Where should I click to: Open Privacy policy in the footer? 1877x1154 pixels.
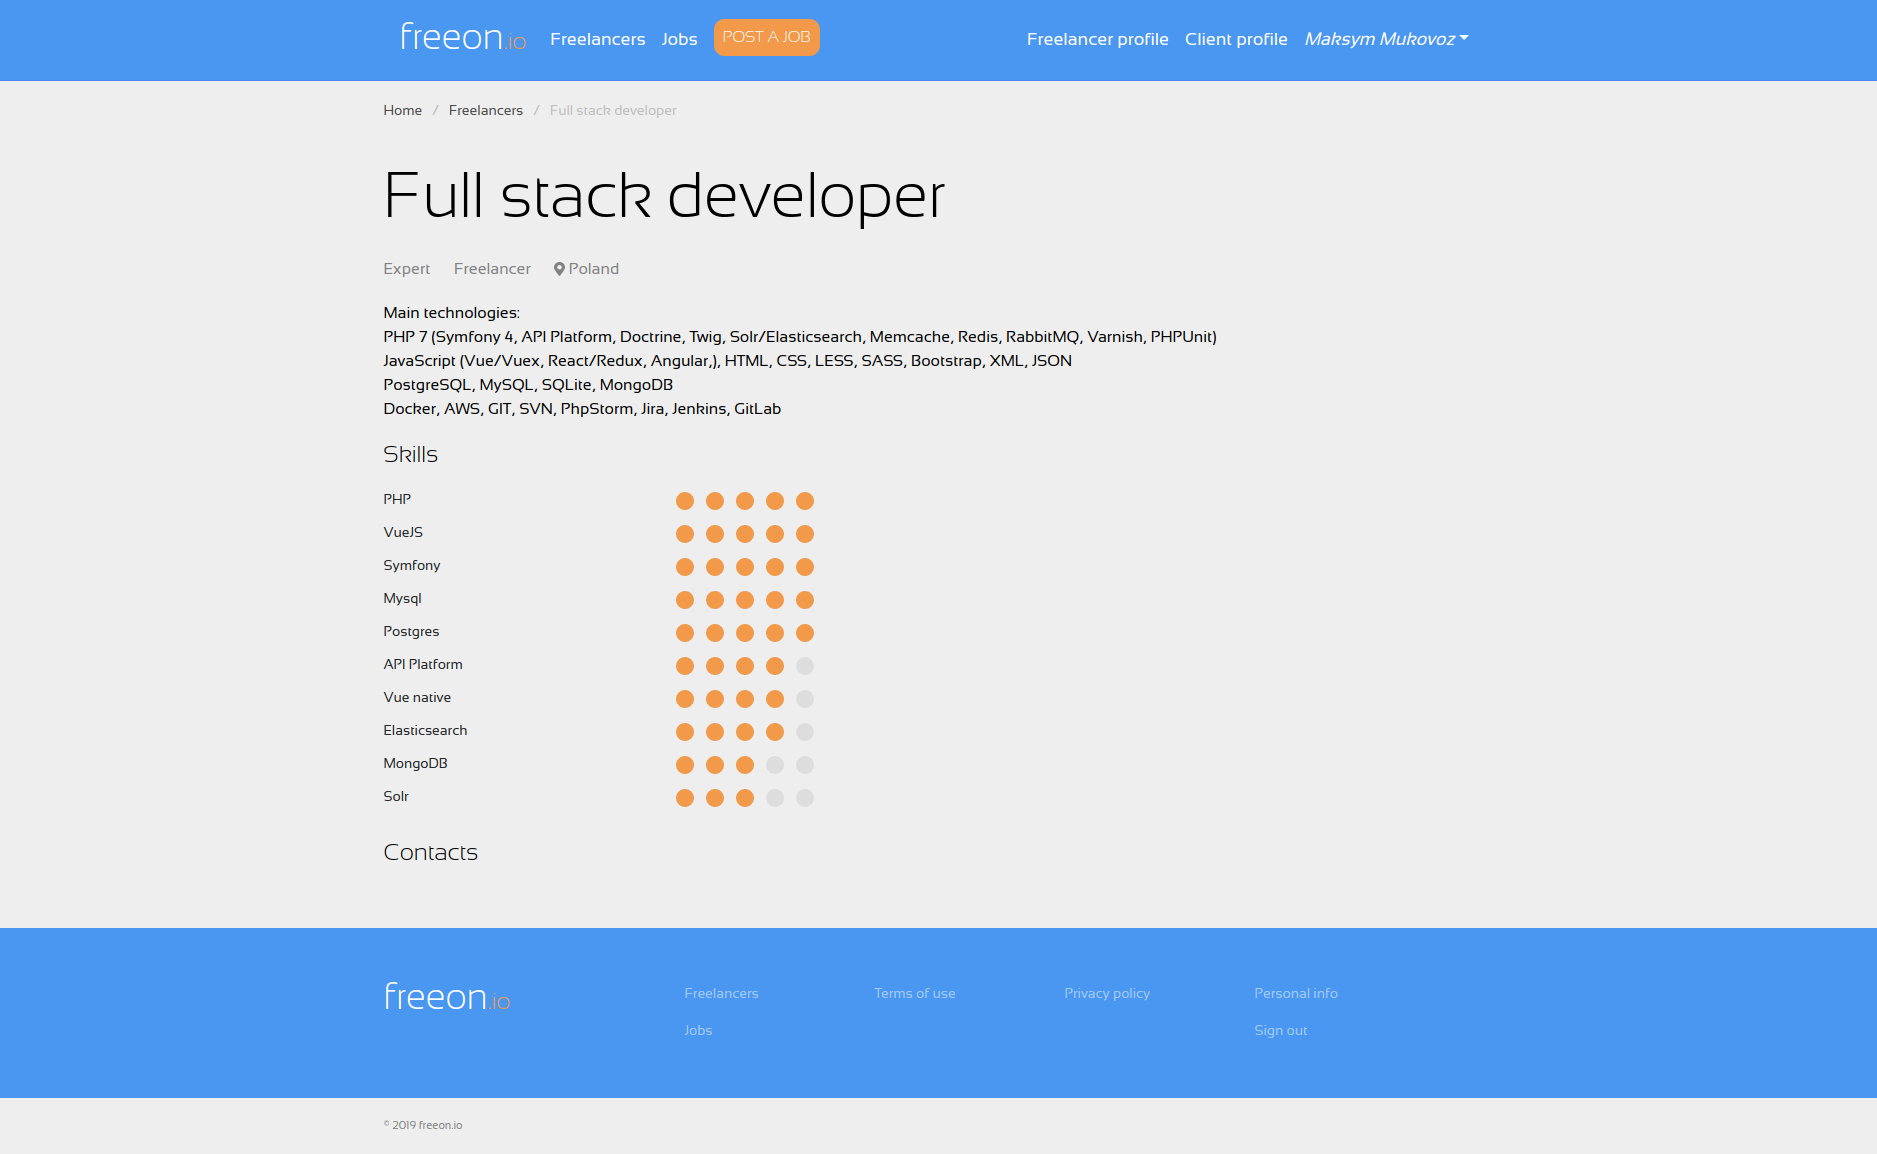point(1106,993)
